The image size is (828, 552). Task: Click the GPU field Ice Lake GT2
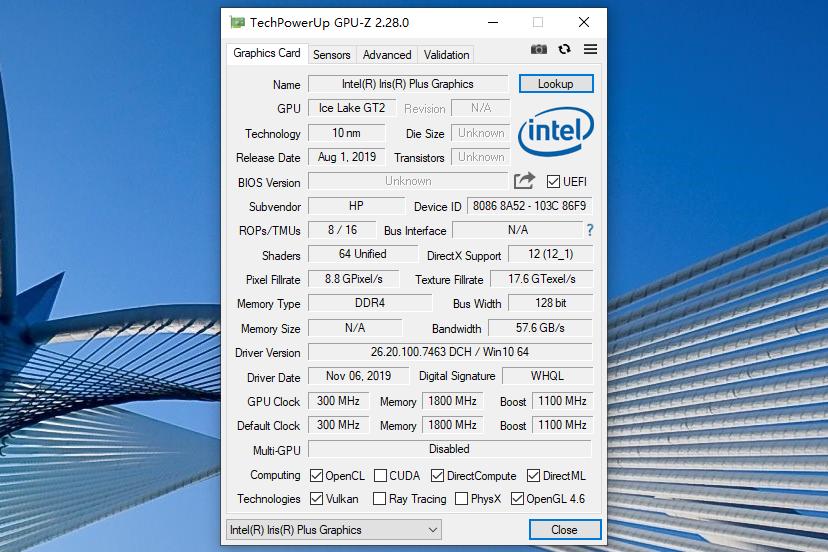click(x=352, y=108)
